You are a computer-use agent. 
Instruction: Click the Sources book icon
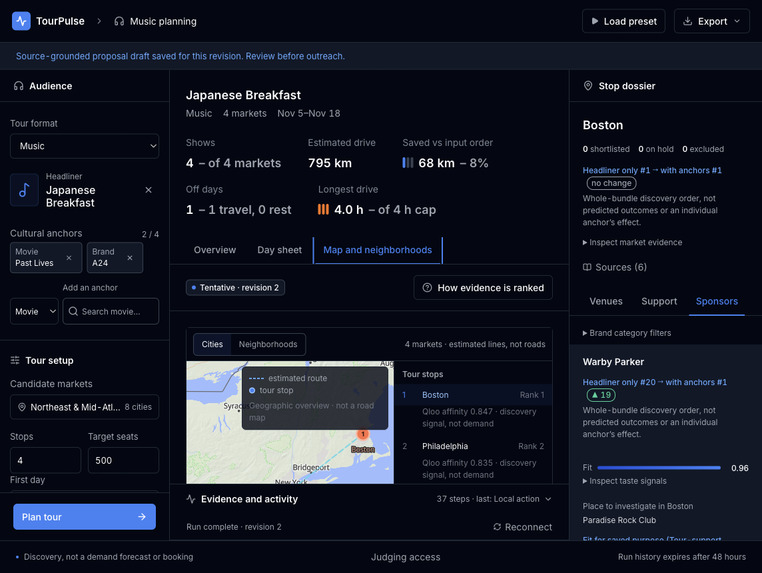click(587, 267)
